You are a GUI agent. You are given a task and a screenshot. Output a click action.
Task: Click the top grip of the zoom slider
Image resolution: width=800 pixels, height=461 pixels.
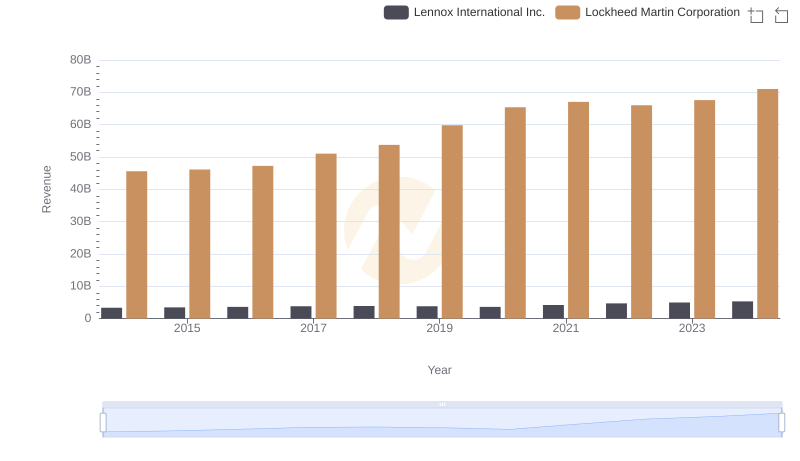(442, 404)
